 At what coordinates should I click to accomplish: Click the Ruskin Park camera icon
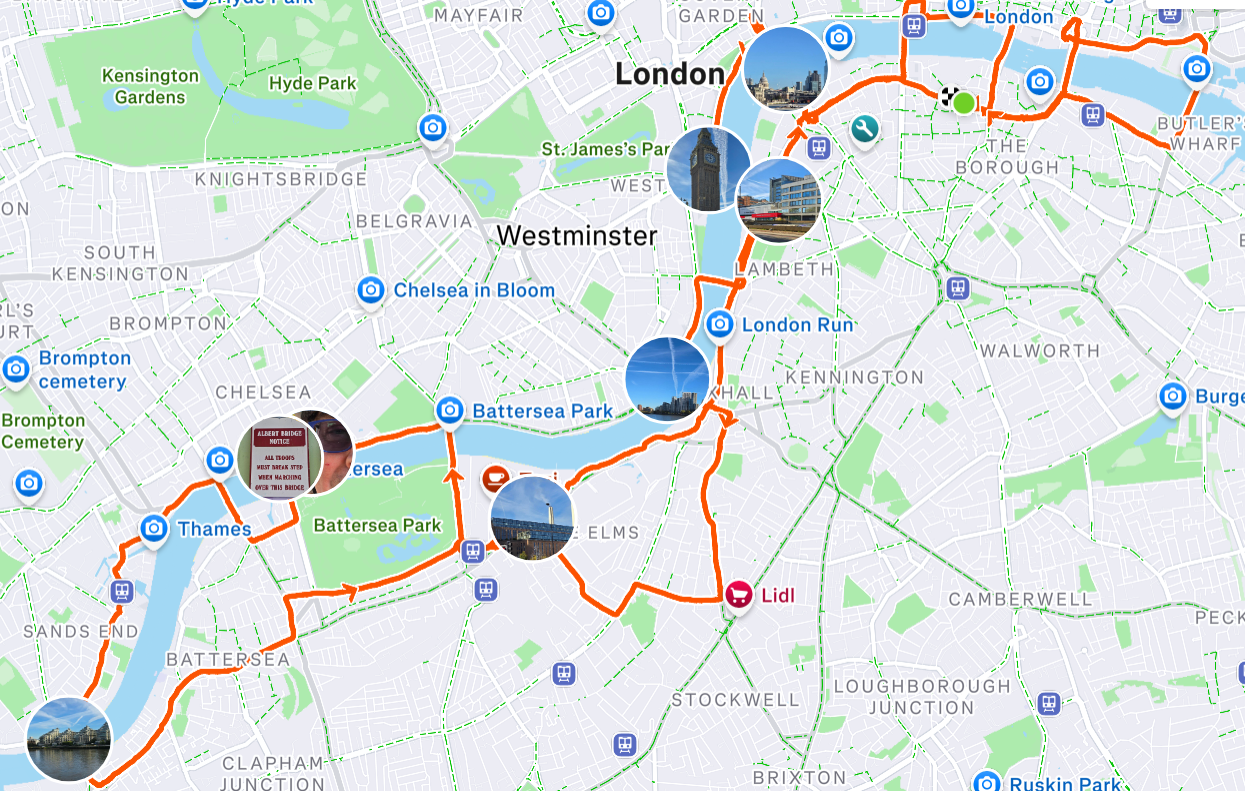click(988, 783)
